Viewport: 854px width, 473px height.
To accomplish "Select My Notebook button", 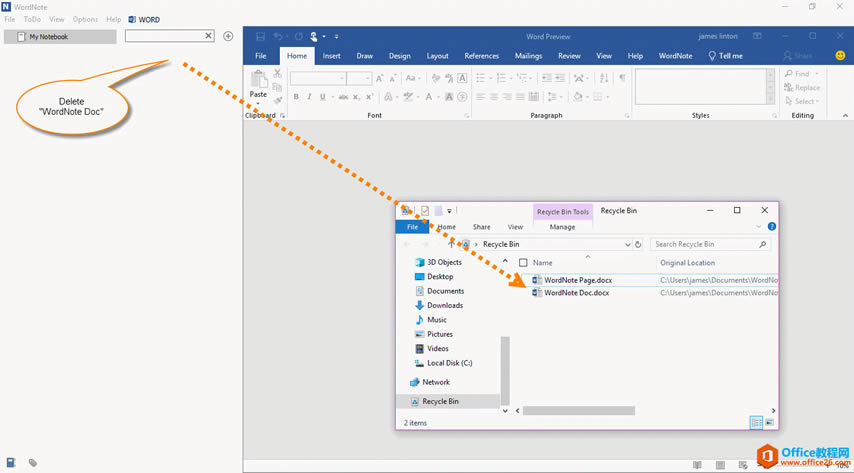I will pyautogui.click(x=60, y=37).
